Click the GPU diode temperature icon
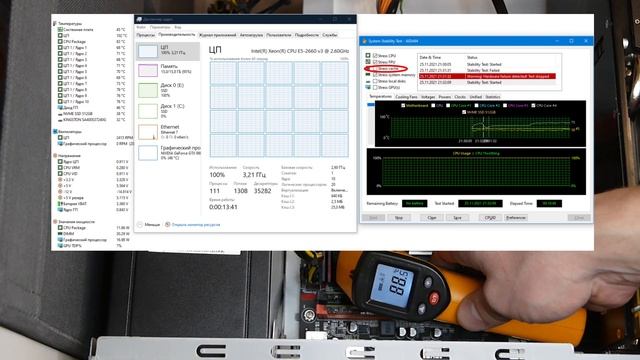Viewport: 640px width, 360px height. [60, 108]
